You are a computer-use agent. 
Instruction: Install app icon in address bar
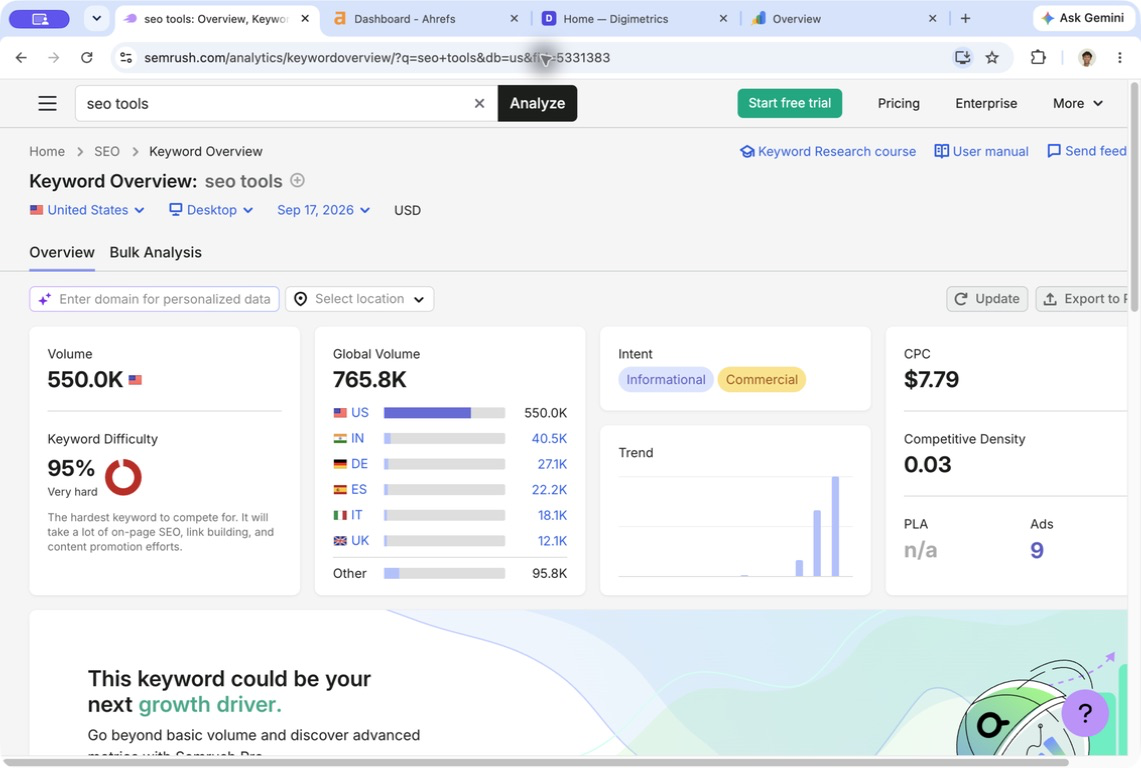pos(962,58)
